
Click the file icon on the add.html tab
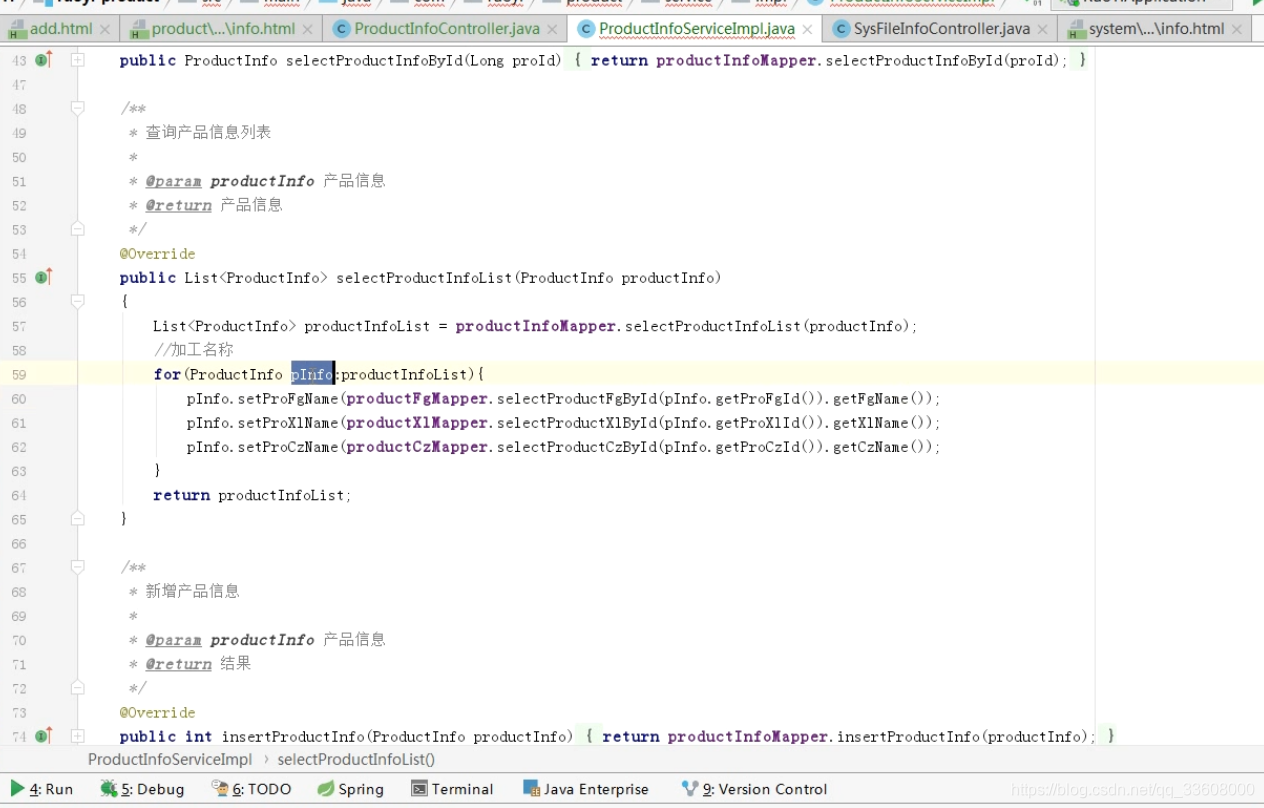17,29
